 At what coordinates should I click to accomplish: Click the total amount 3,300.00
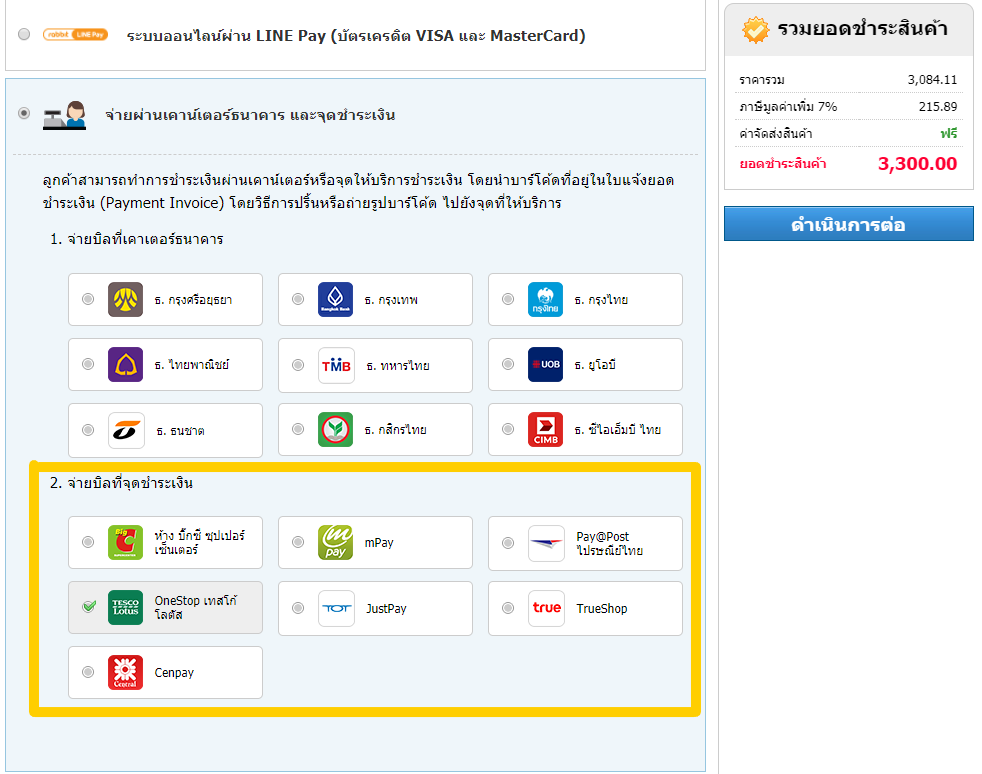917,163
